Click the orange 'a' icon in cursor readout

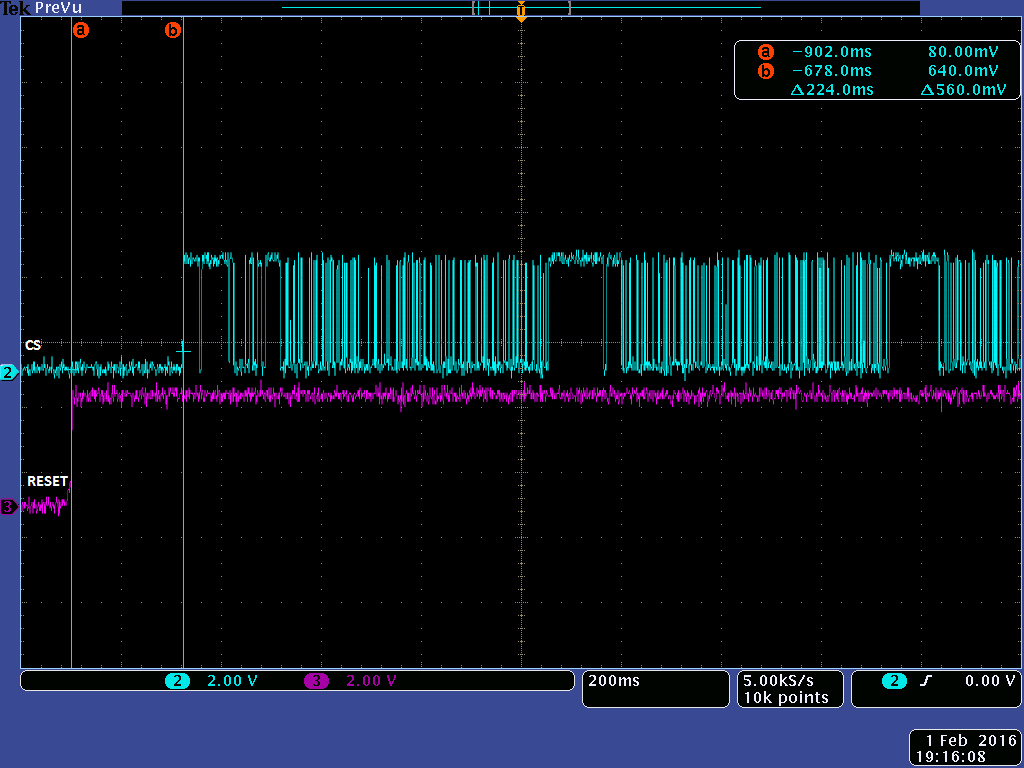[x=765, y=52]
